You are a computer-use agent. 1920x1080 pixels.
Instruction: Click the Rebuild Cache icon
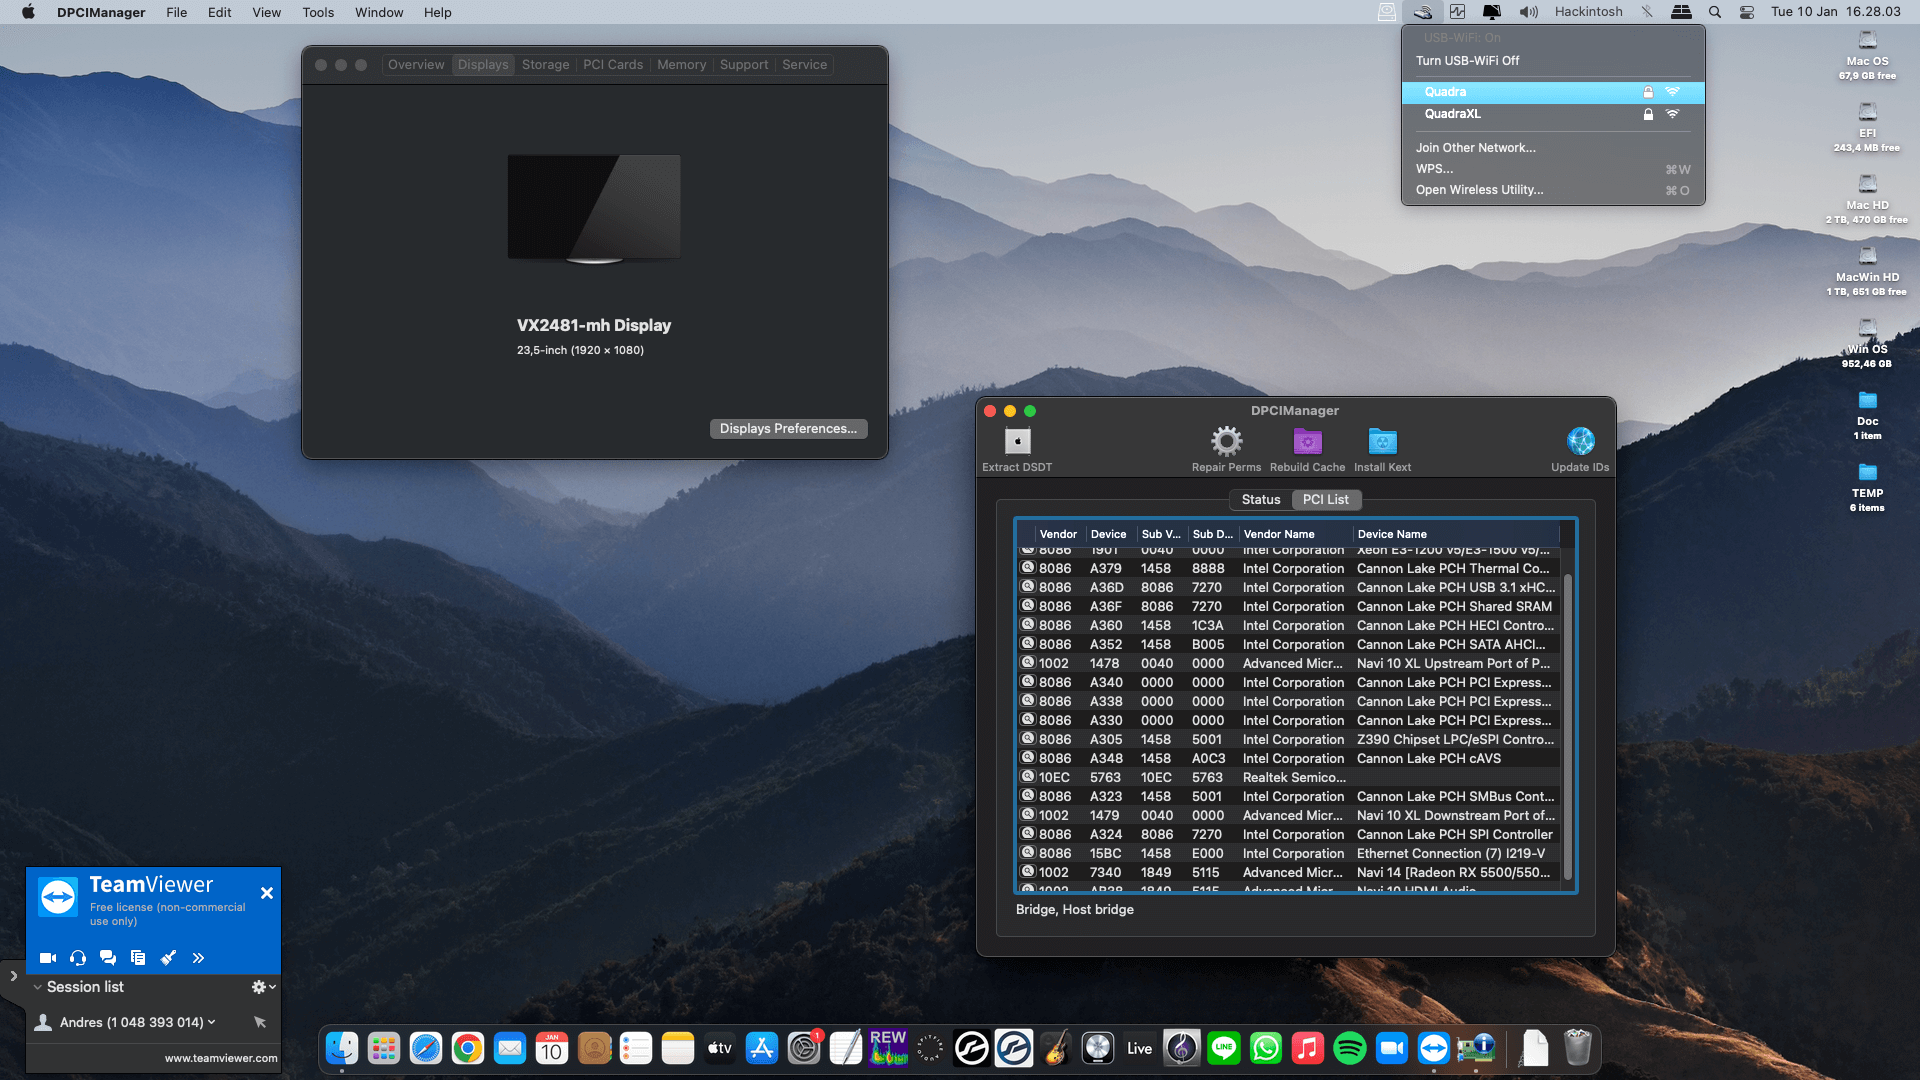1307,441
